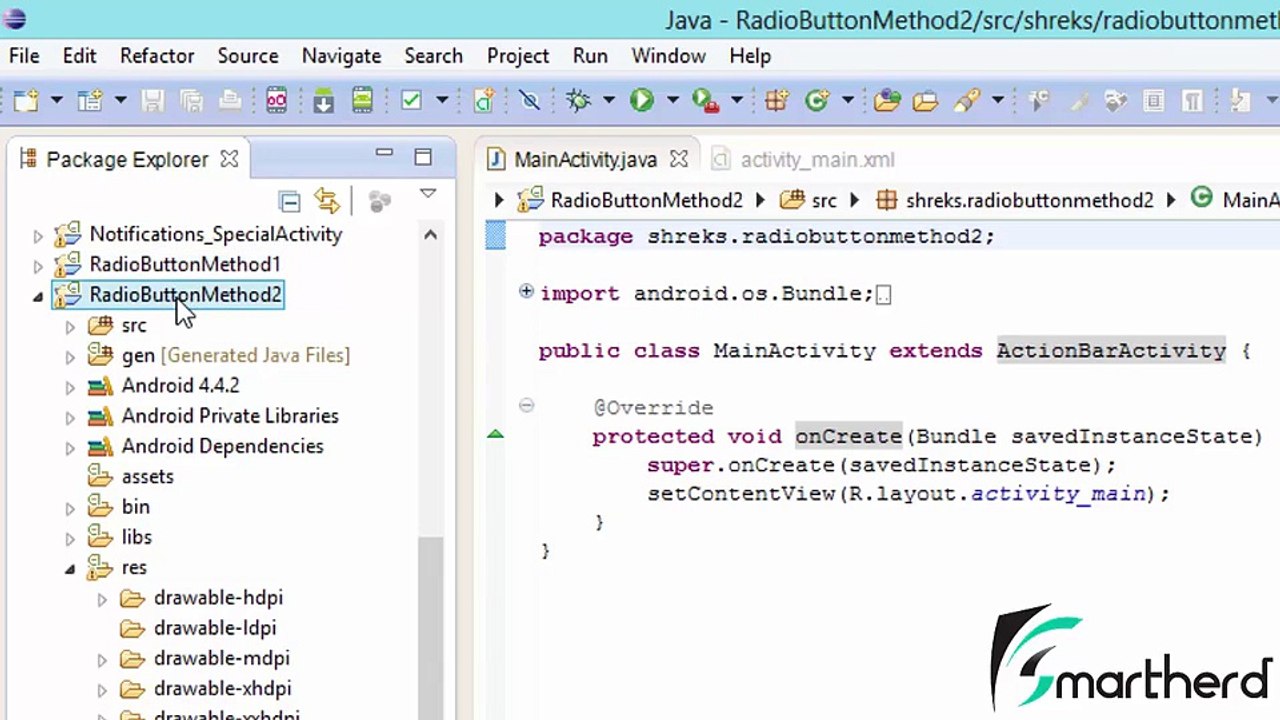
Task: Open the Package Explorer View Menu triangle
Action: (428, 194)
